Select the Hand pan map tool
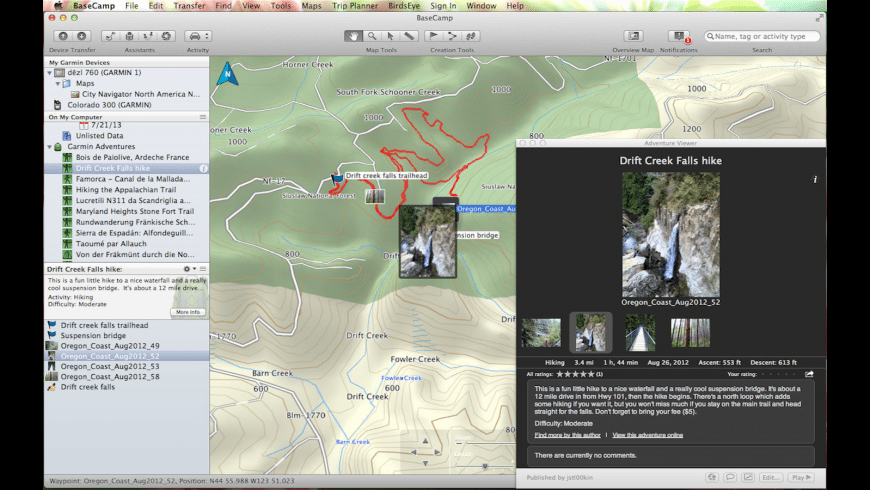Viewport: 870px width, 490px height. click(x=353, y=36)
